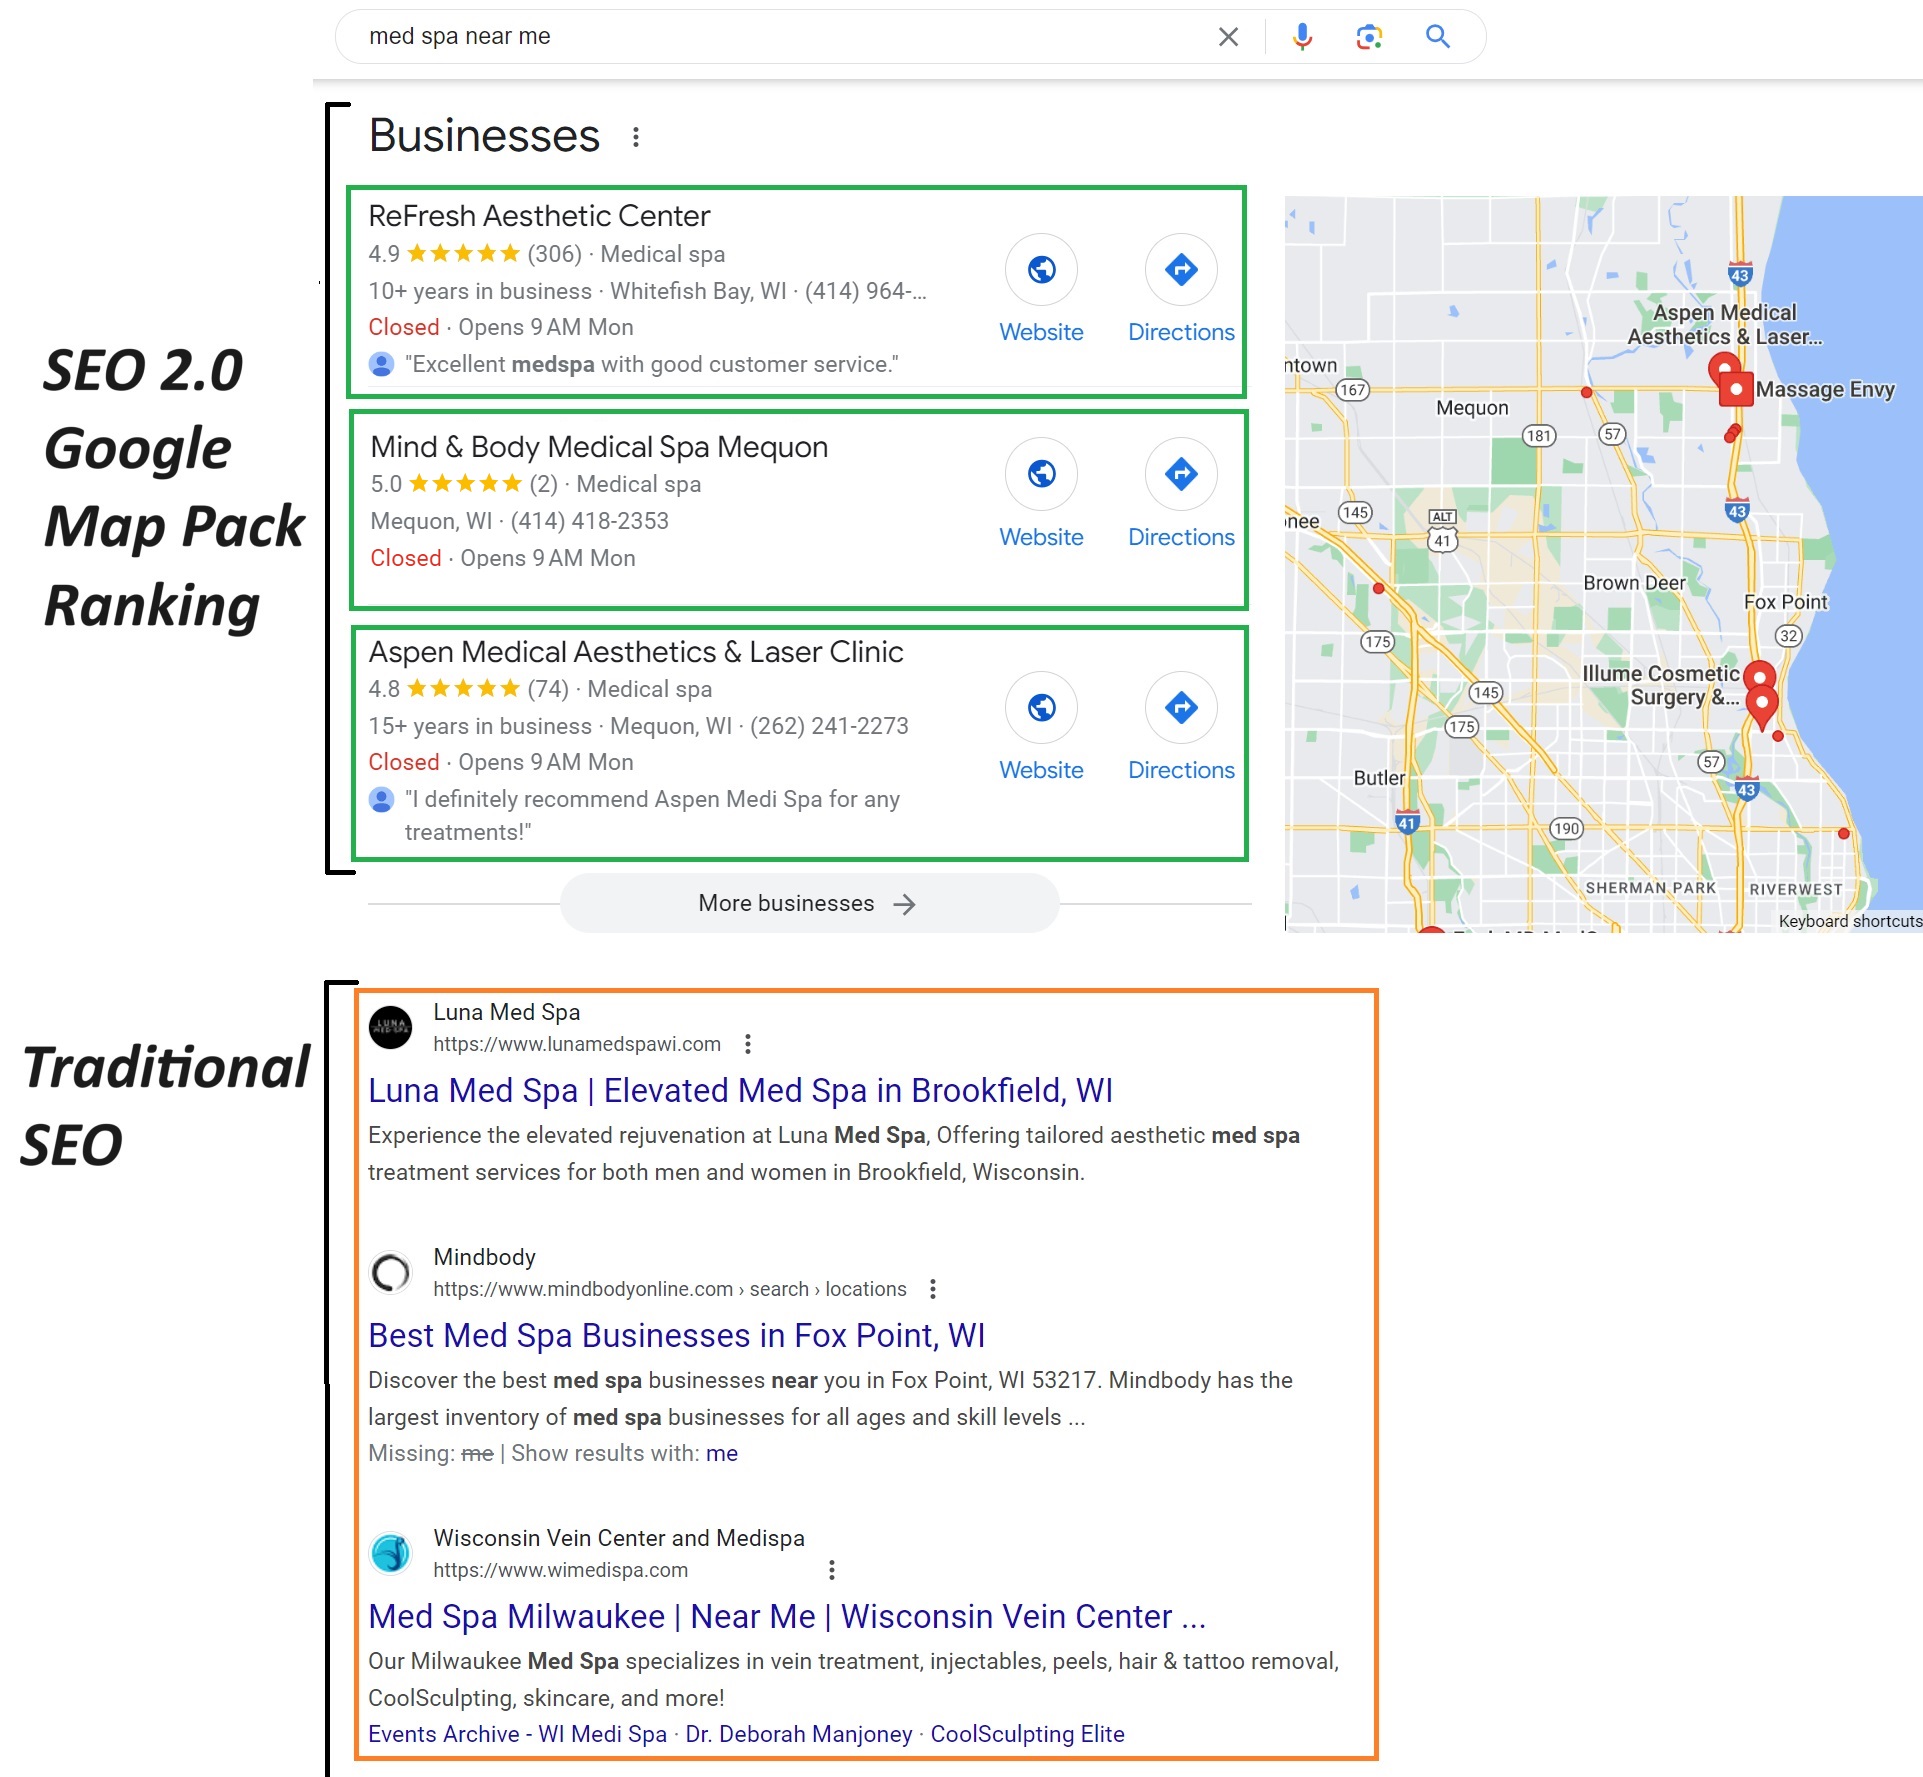Screen dimensions: 1923x1777
Task: Click Mequon label on the map
Action: 1472,408
